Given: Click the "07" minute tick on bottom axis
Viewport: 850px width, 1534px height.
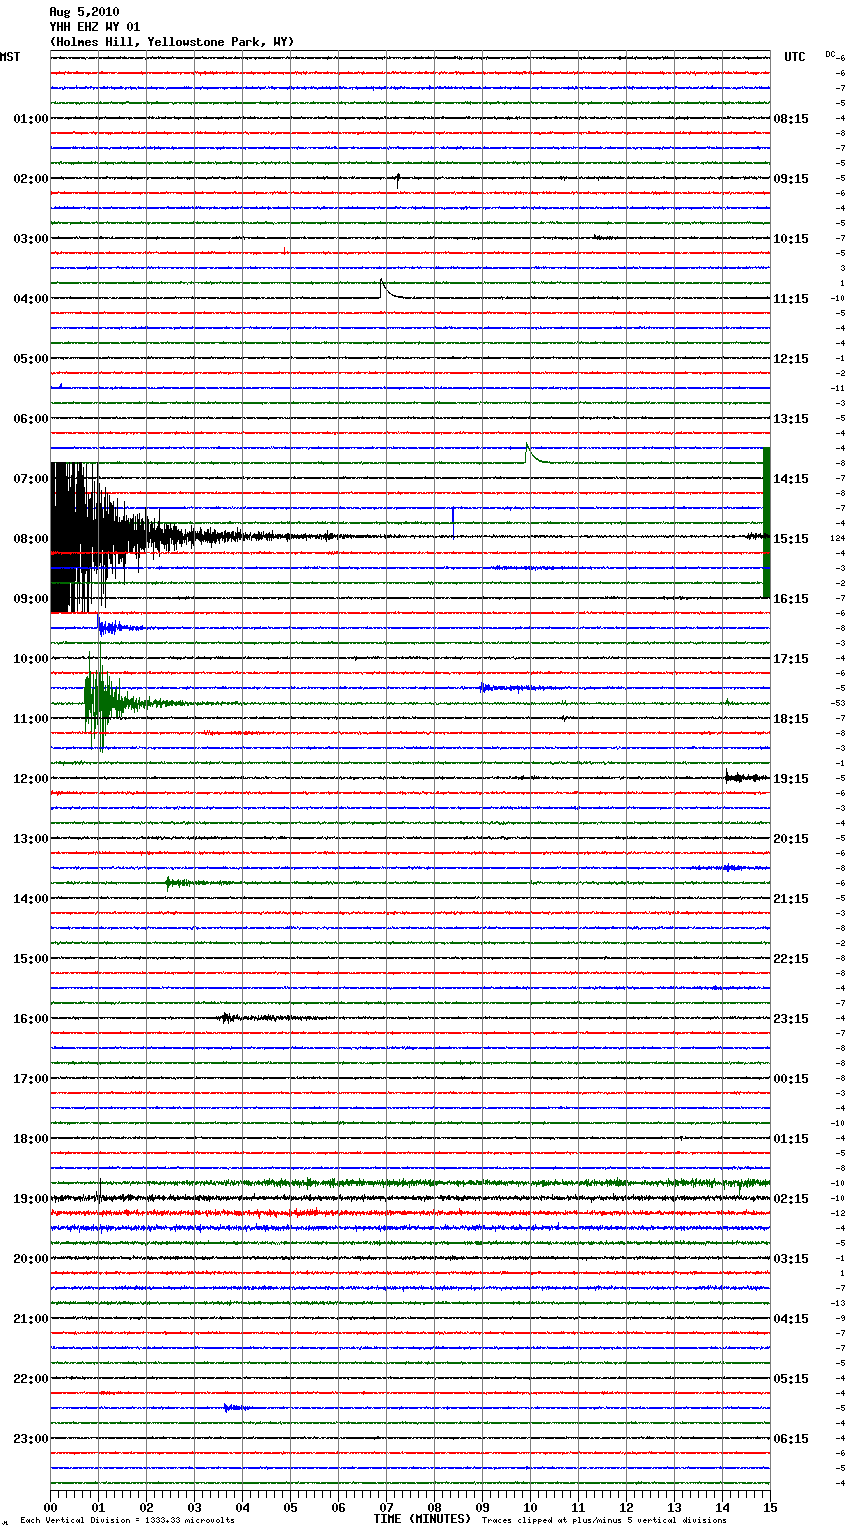Looking at the screenshot, I should pyautogui.click(x=387, y=1507).
